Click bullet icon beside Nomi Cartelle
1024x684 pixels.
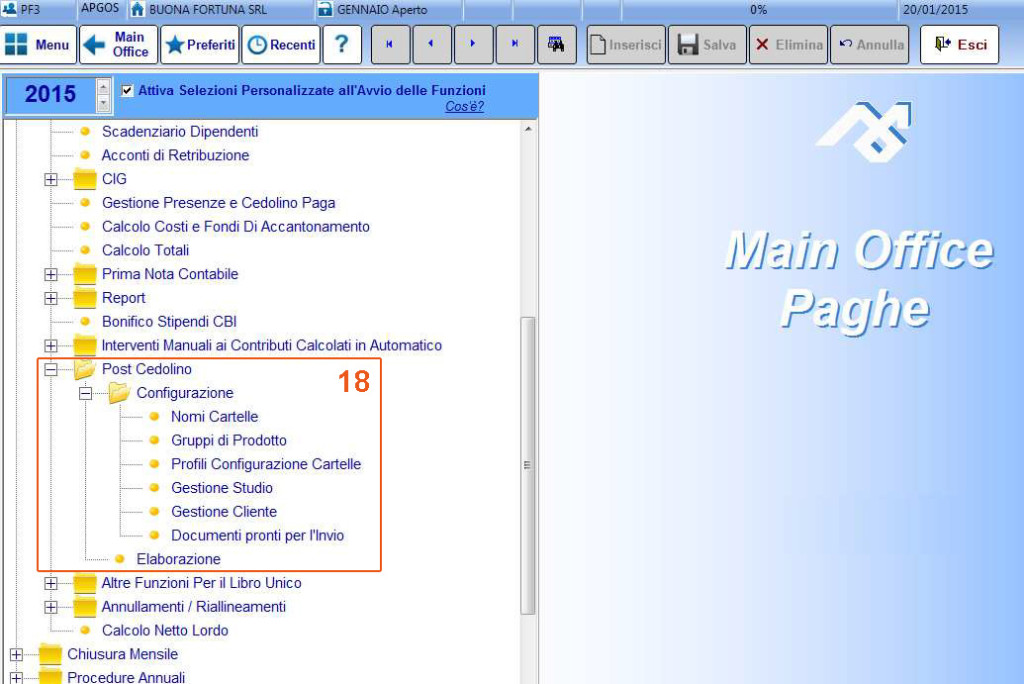154,416
